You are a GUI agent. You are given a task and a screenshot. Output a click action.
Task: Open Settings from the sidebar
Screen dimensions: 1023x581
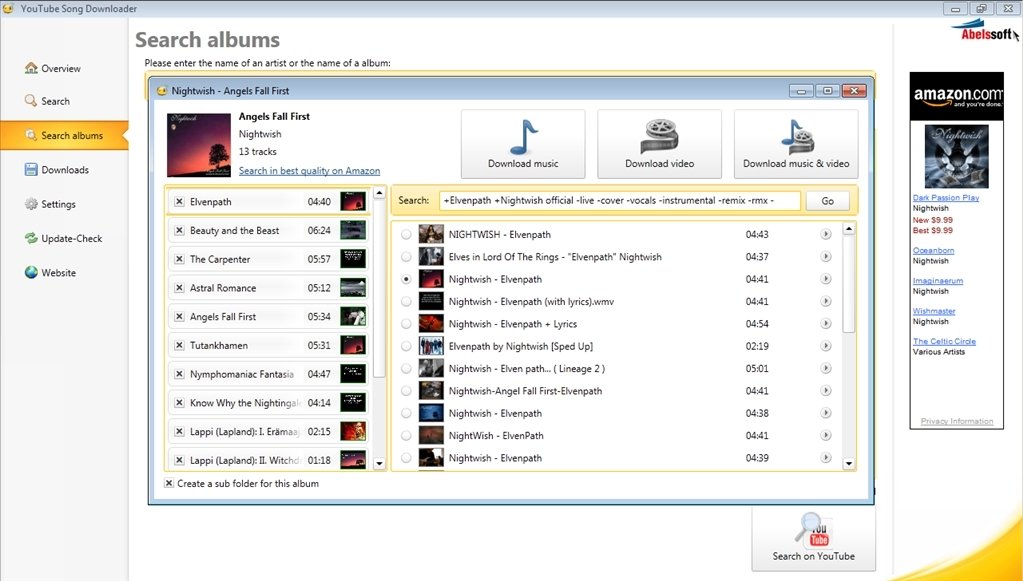50,204
